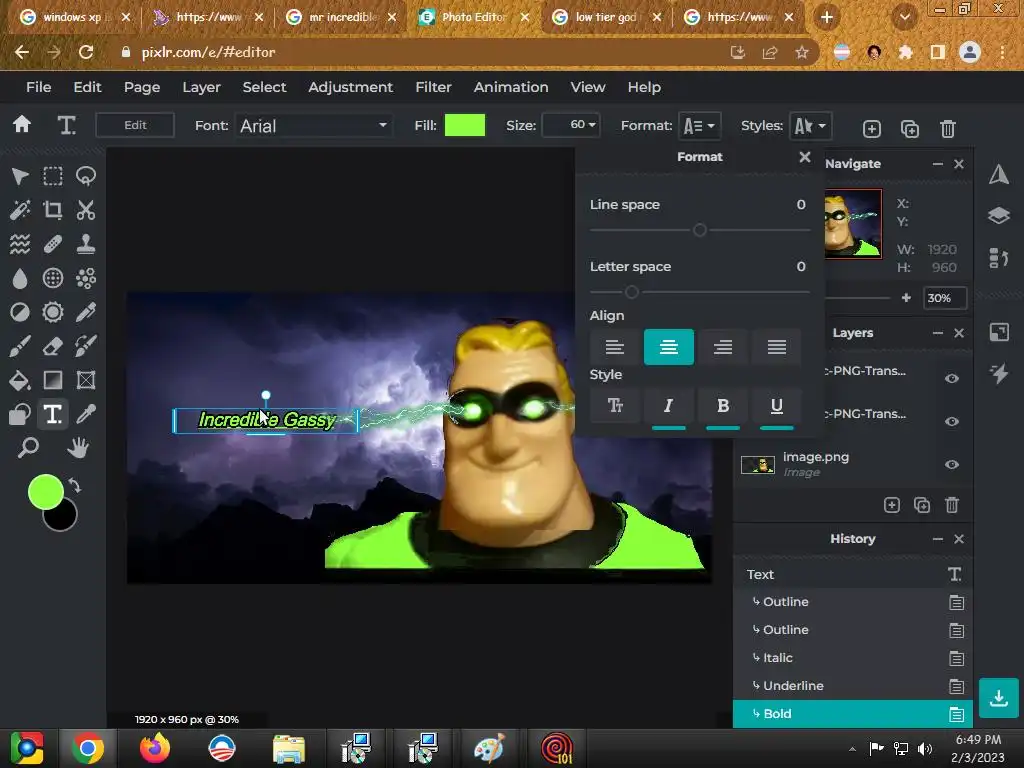1024x768 pixels.
Task: Click the download save button
Action: [x=999, y=698]
